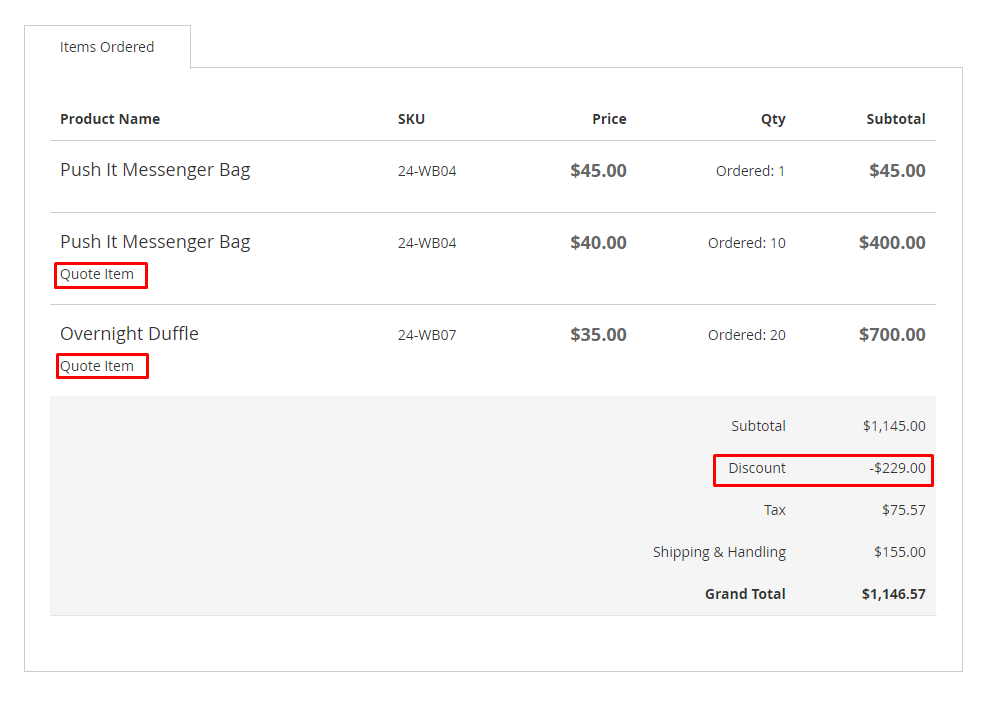This screenshot has height=701, width=990.
Task: Click the $75.57 tax amount
Action: click(903, 510)
